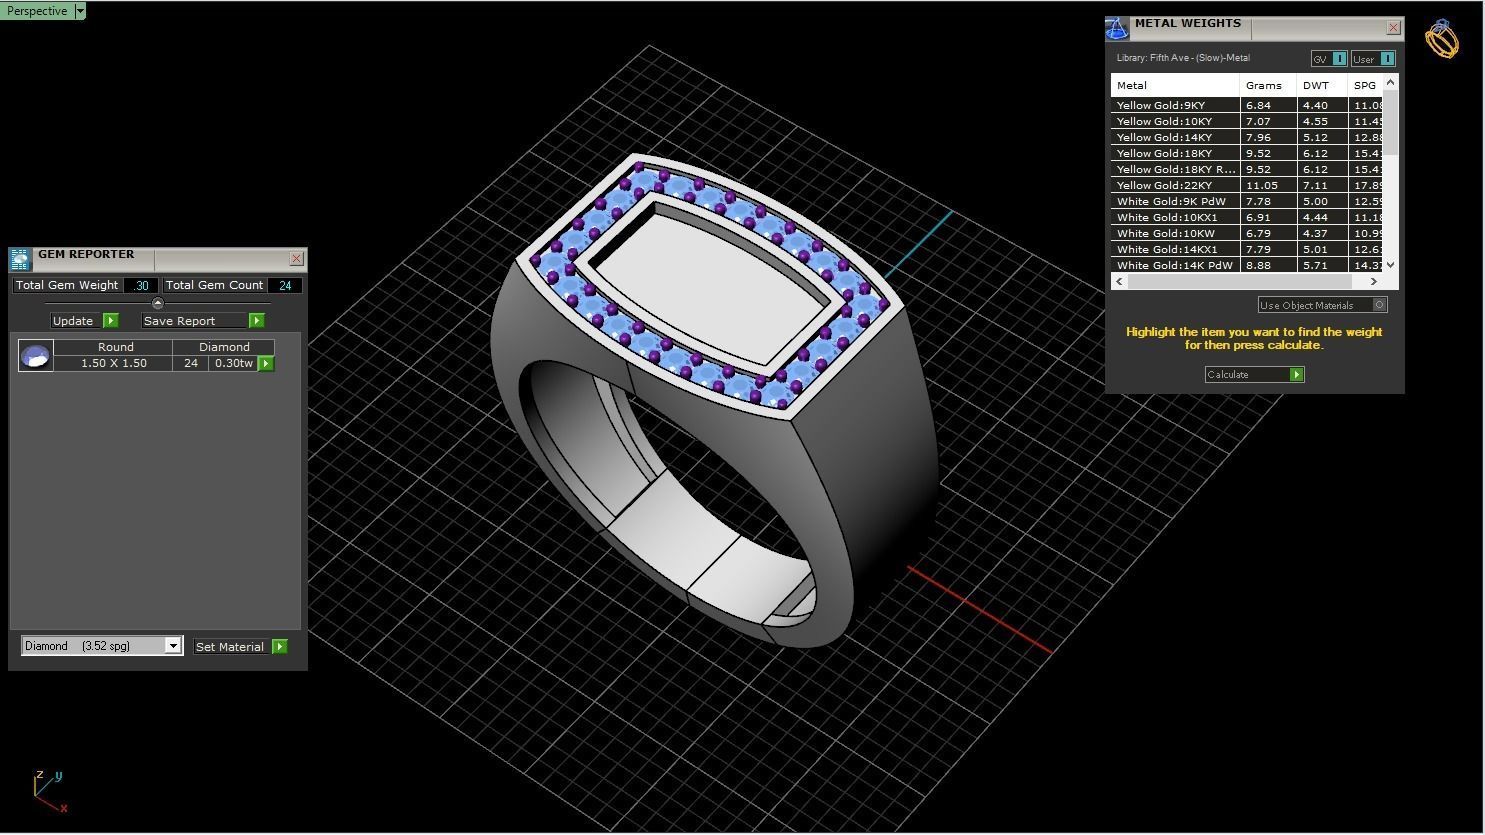Select the White Gold:10KX1 row

tap(1247, 217)
